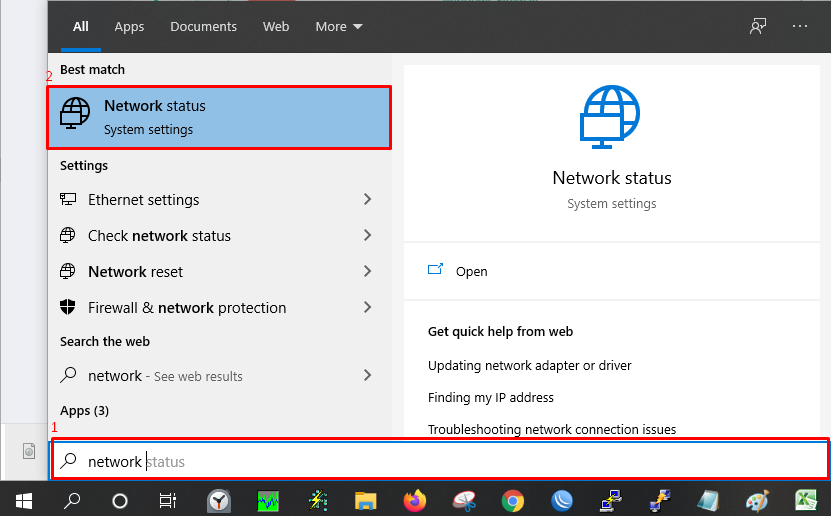
Task: Select the Web search tab
Action: pyautogui.click(x=276, y=26)
